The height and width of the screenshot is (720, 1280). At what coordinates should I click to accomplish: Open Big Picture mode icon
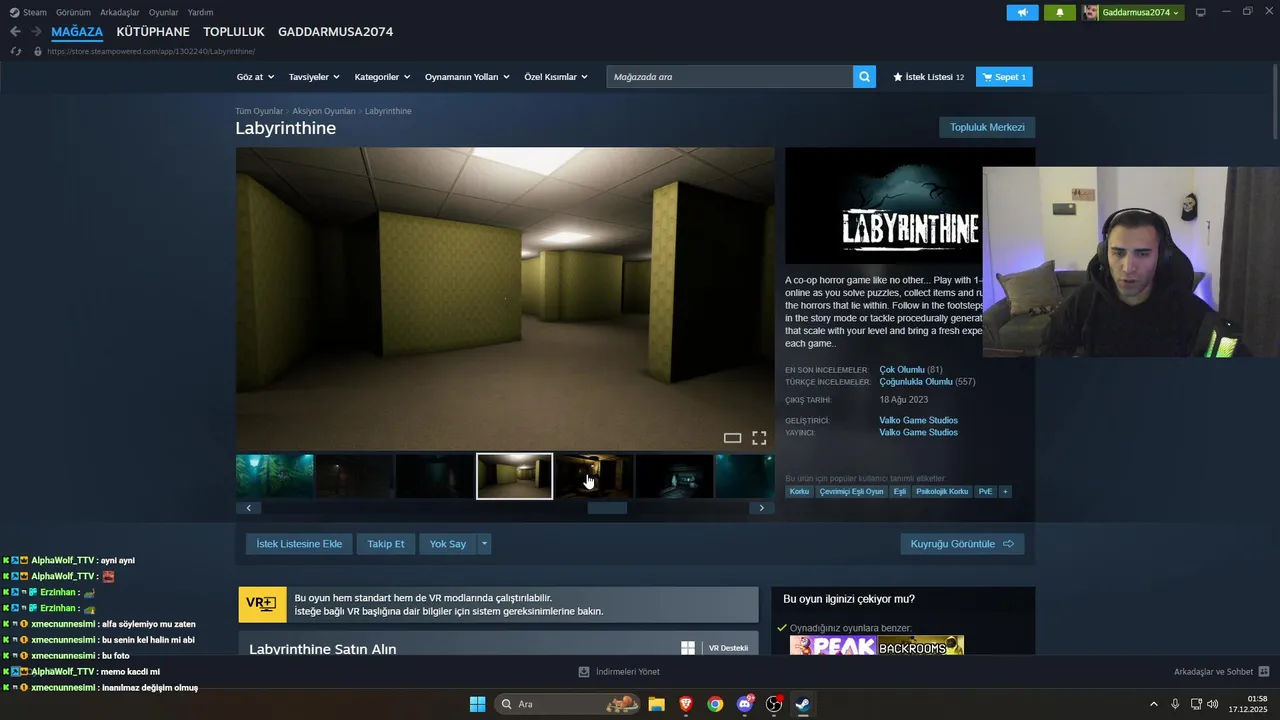[1201, 12]
